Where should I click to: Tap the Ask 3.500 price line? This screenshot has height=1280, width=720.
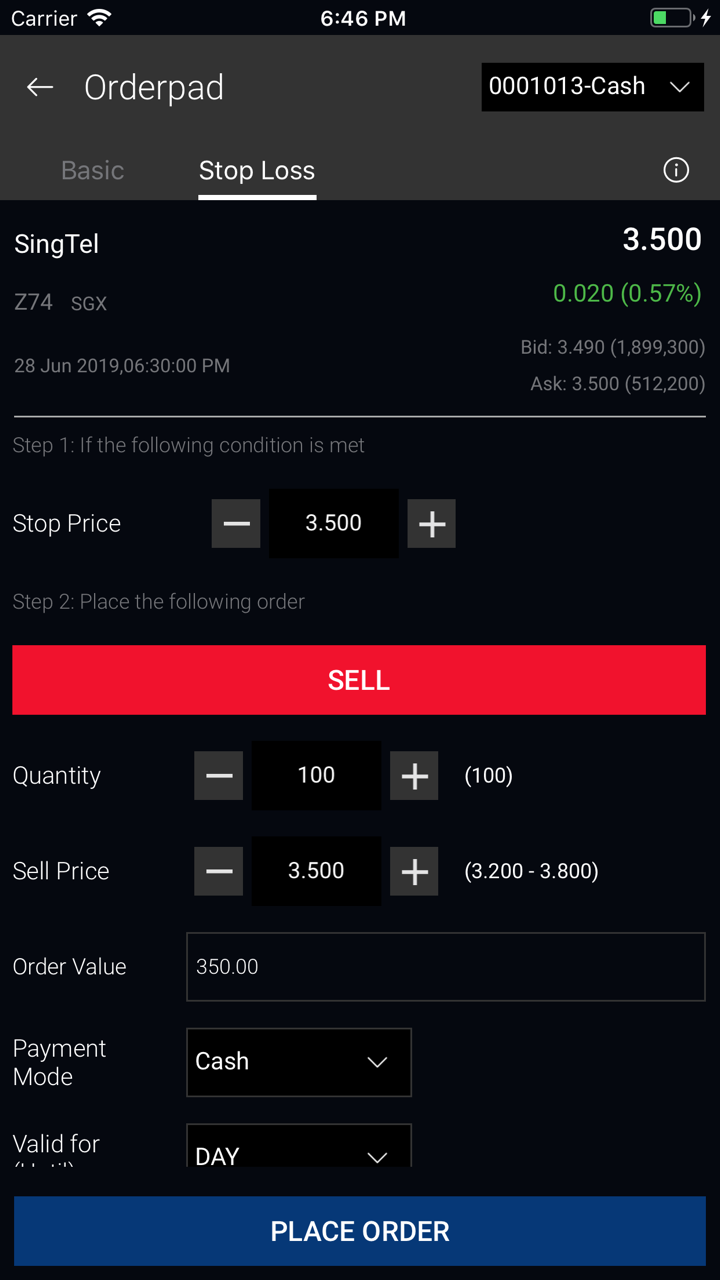coord(617,384)
